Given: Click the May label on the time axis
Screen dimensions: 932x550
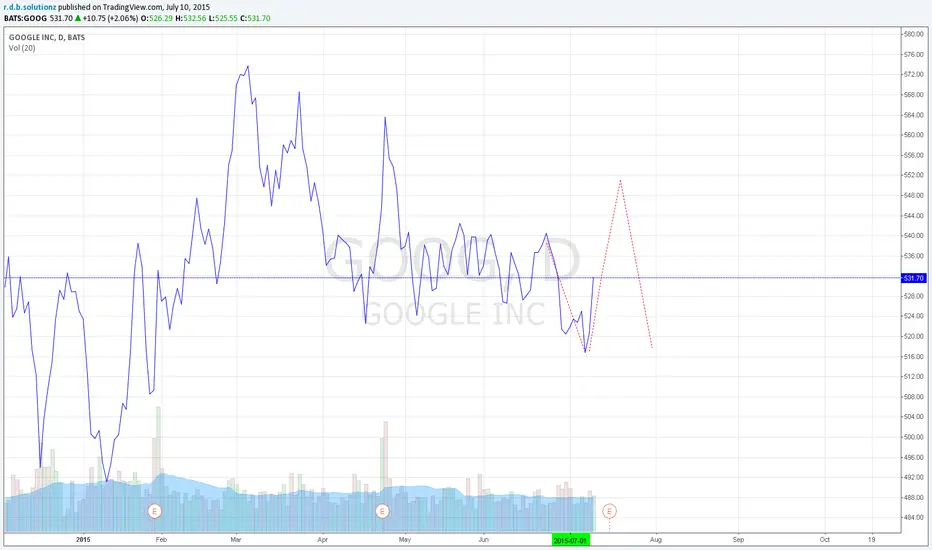Looking at the screenshot, I should 405,540.
